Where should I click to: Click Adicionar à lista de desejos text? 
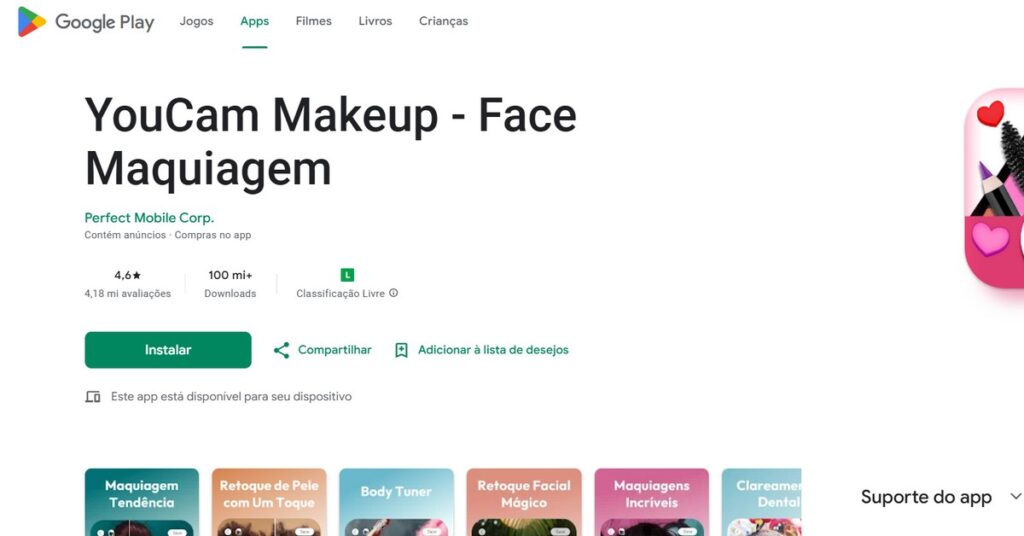493,350
